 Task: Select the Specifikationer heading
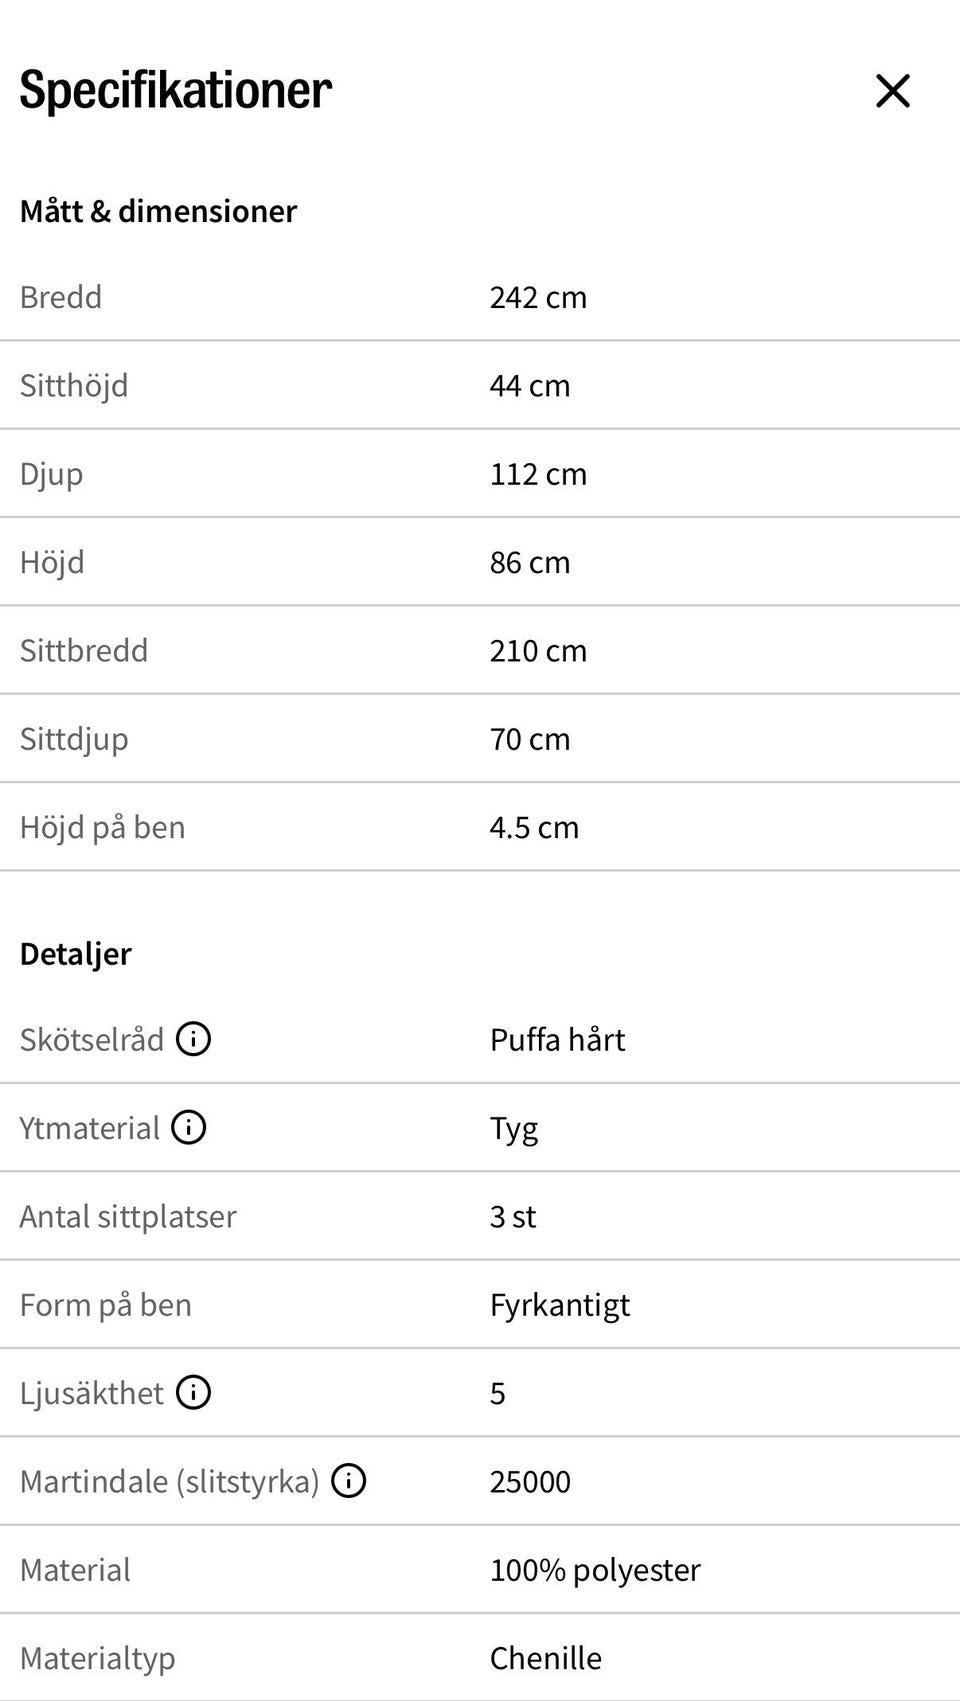coord(176,90)
